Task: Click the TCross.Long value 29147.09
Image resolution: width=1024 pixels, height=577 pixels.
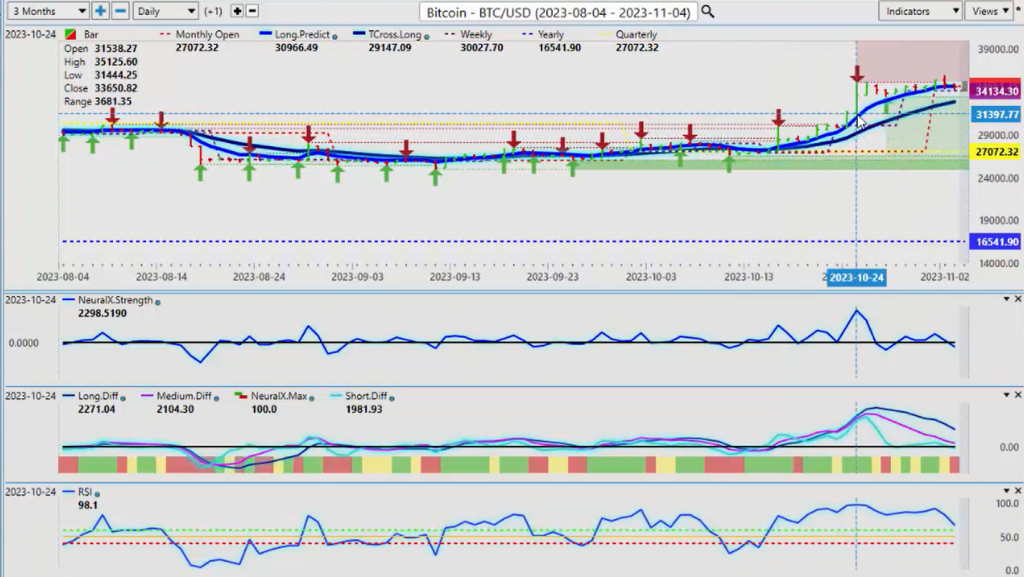Action: pyautogui.click(x=390, y=48)
